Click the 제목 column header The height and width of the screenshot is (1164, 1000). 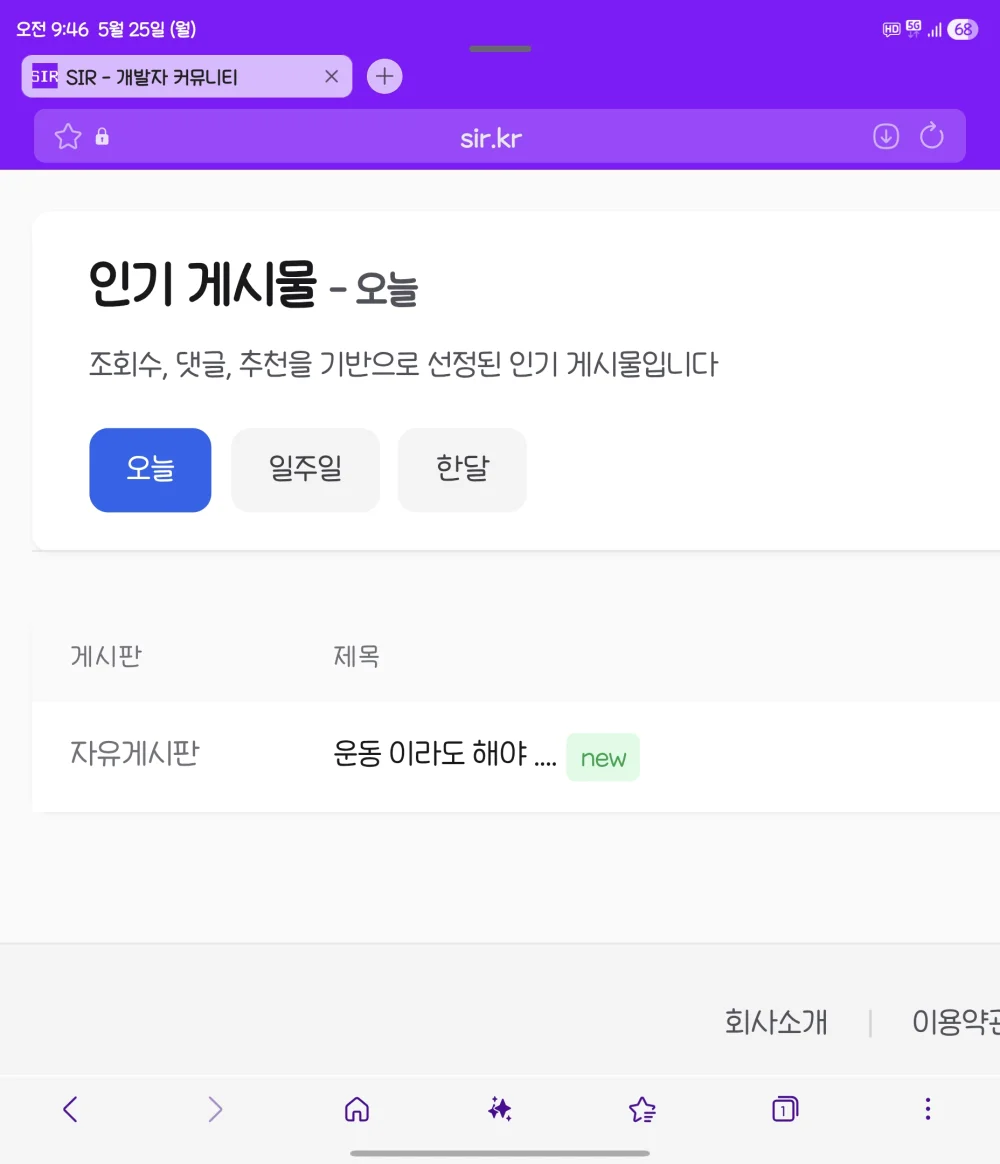(356, 656)
